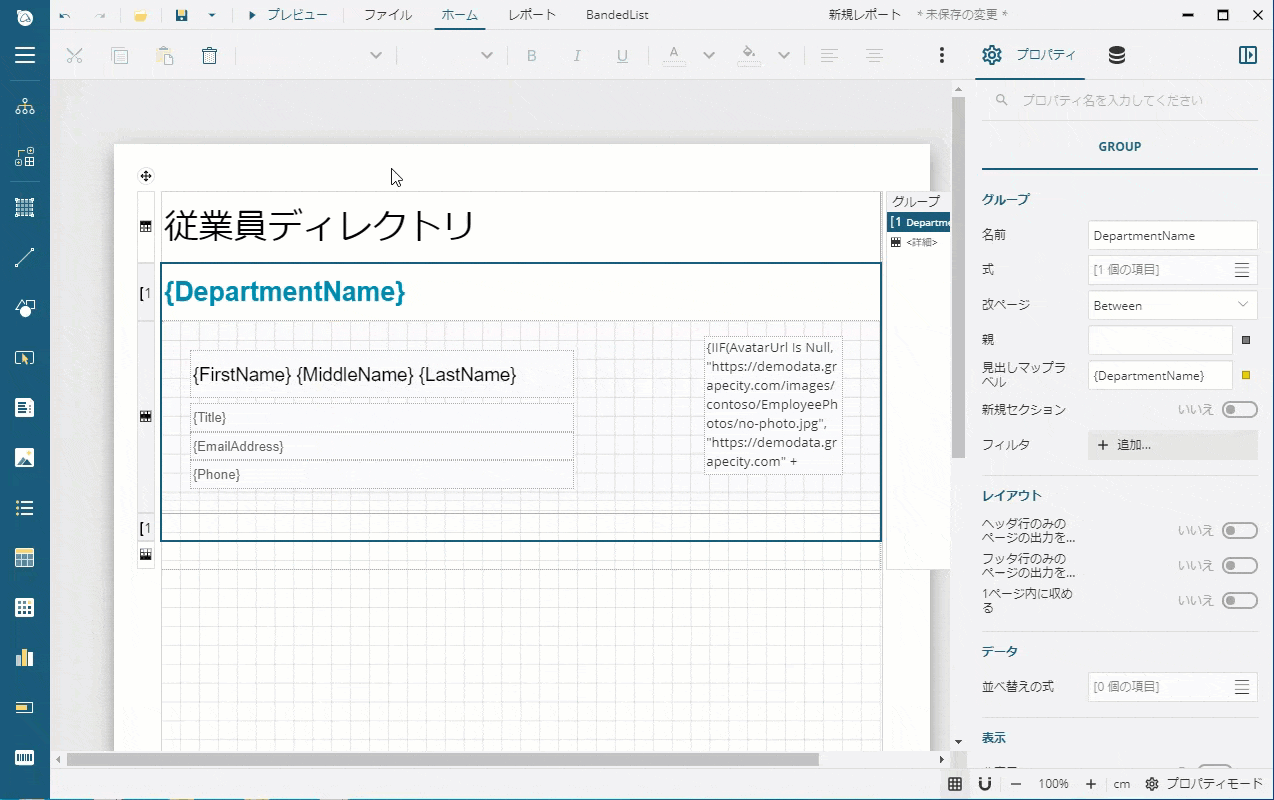
Task: Select the chart tool in left sidebar
Action: pos(25,657)
